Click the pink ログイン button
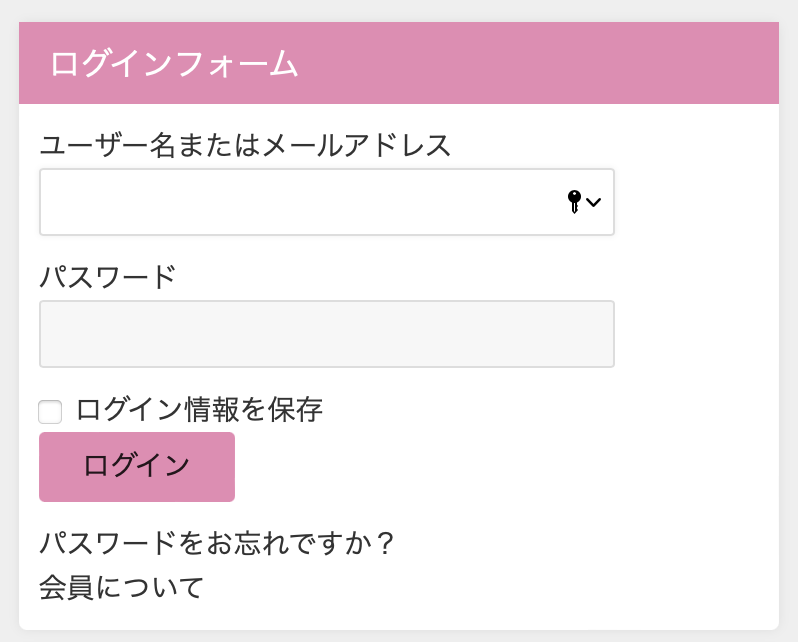Viewport: 798px width, 642px height. [137, 467]
